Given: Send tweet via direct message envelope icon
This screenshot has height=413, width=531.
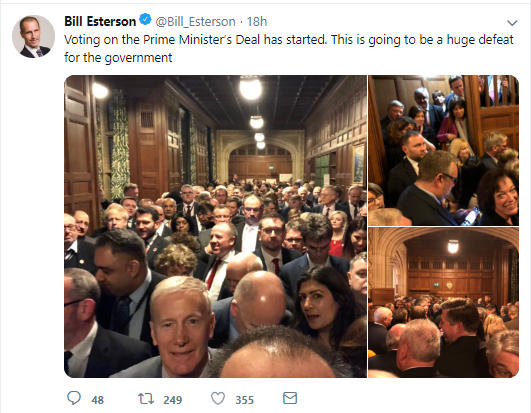Looking at the screenshot, I should [x=290, y=398].
